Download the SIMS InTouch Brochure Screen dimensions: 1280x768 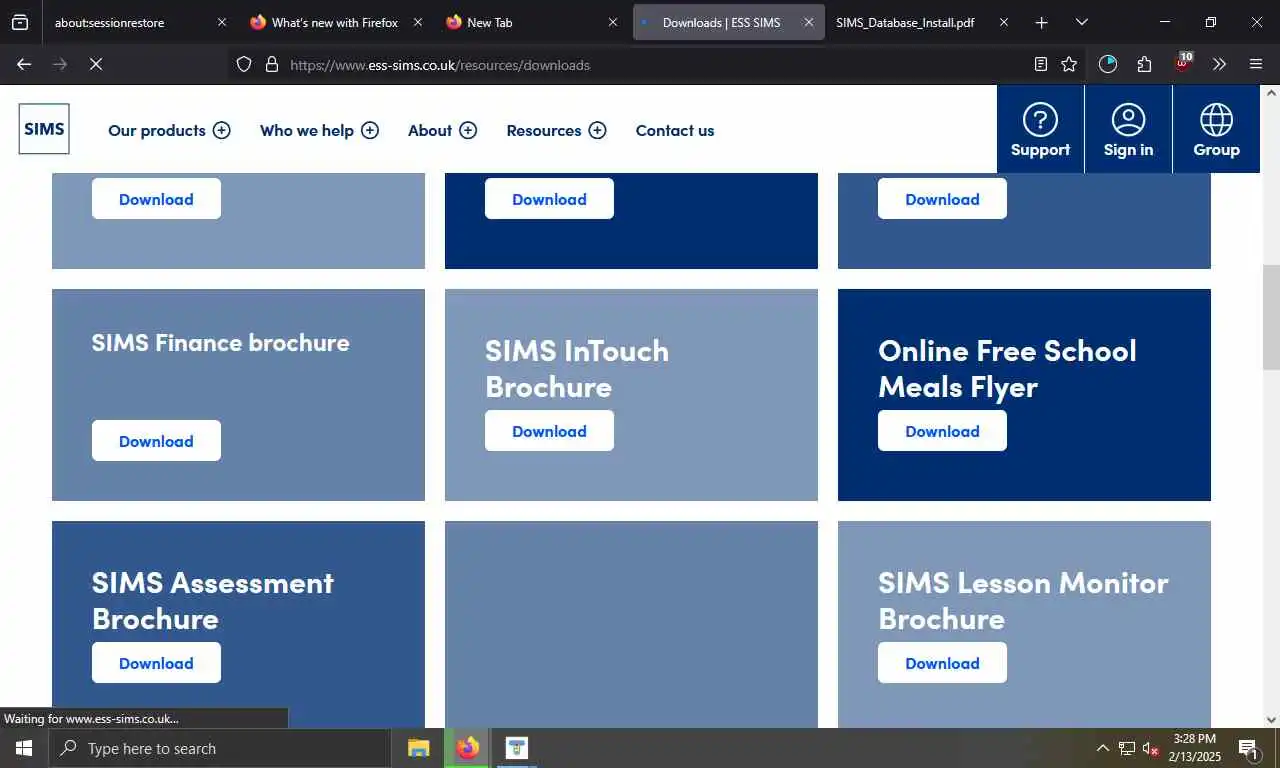(x=549, y=431)
